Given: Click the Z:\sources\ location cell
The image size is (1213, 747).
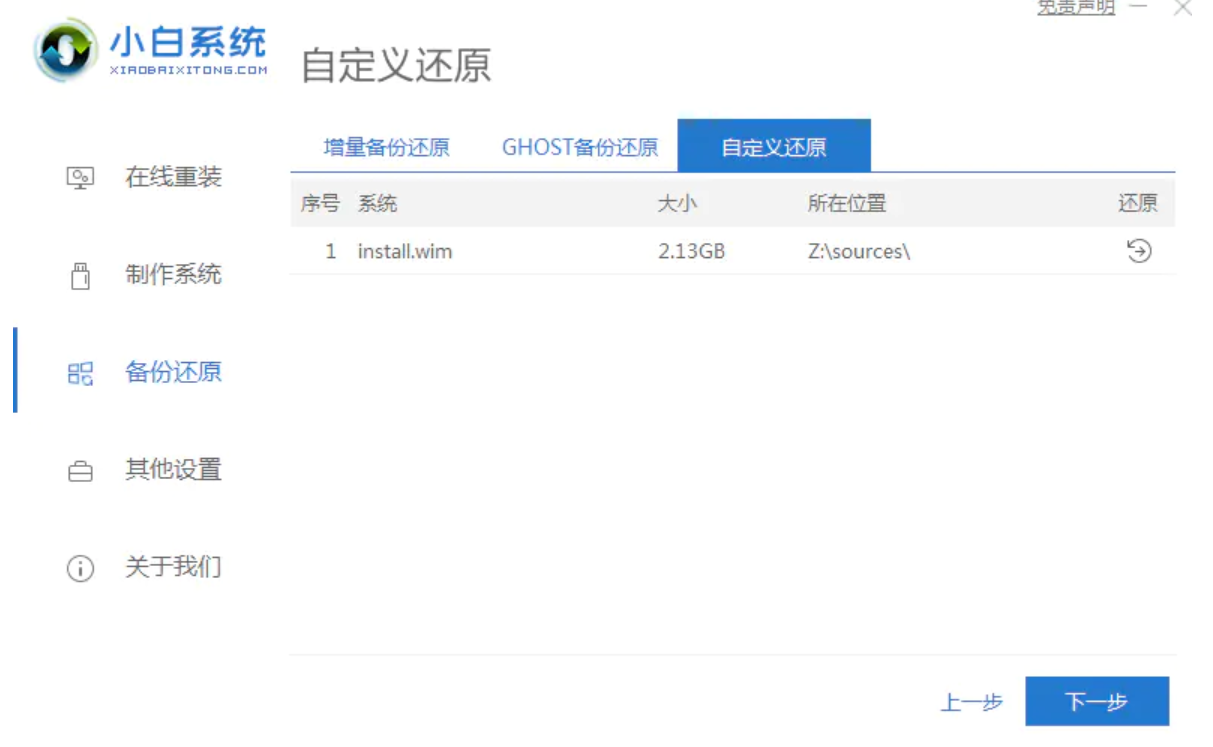Looking at the screenshot, I should point(859,252).
